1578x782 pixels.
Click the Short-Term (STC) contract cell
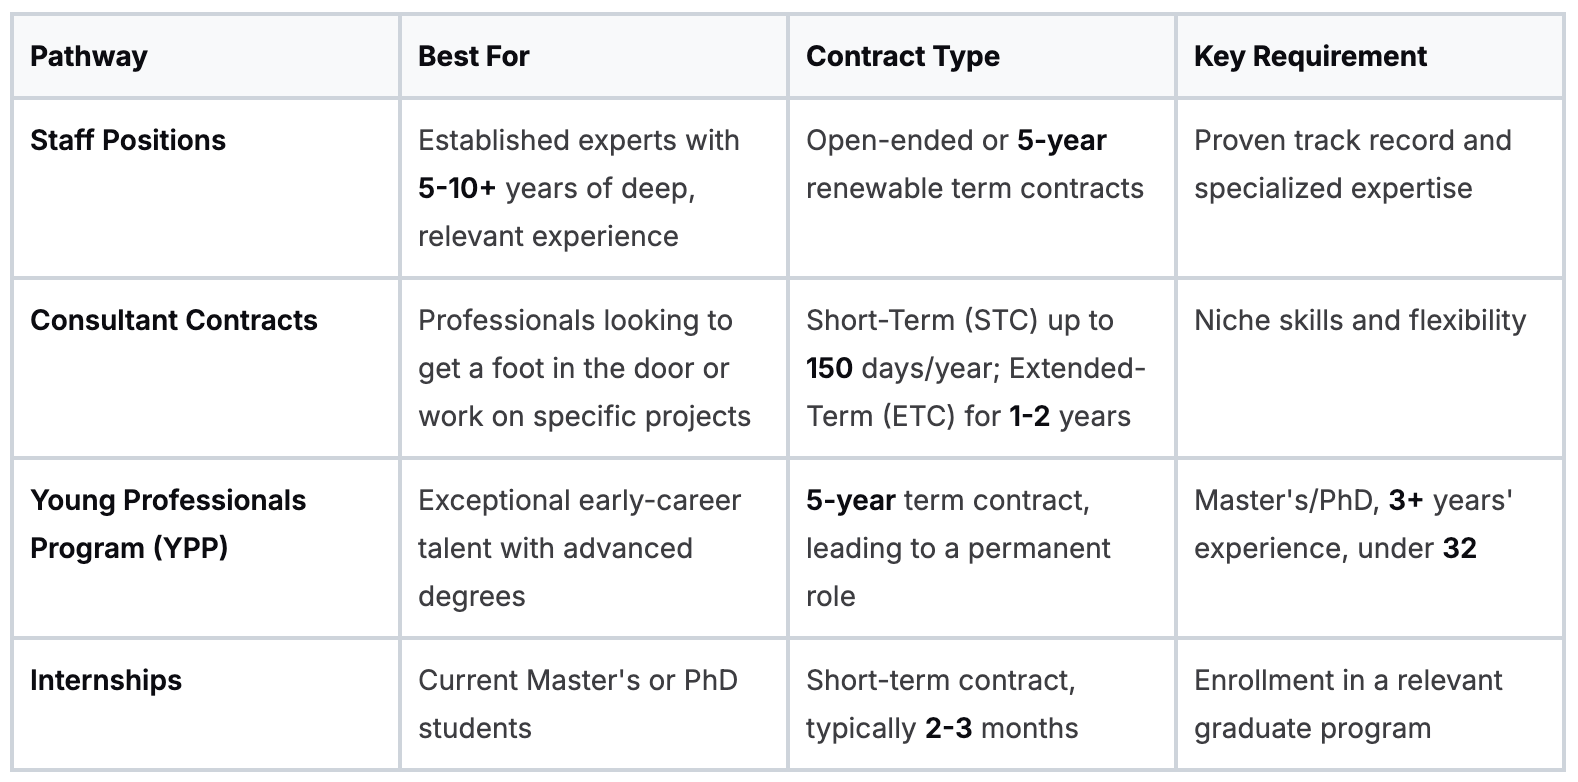[982, 368]
